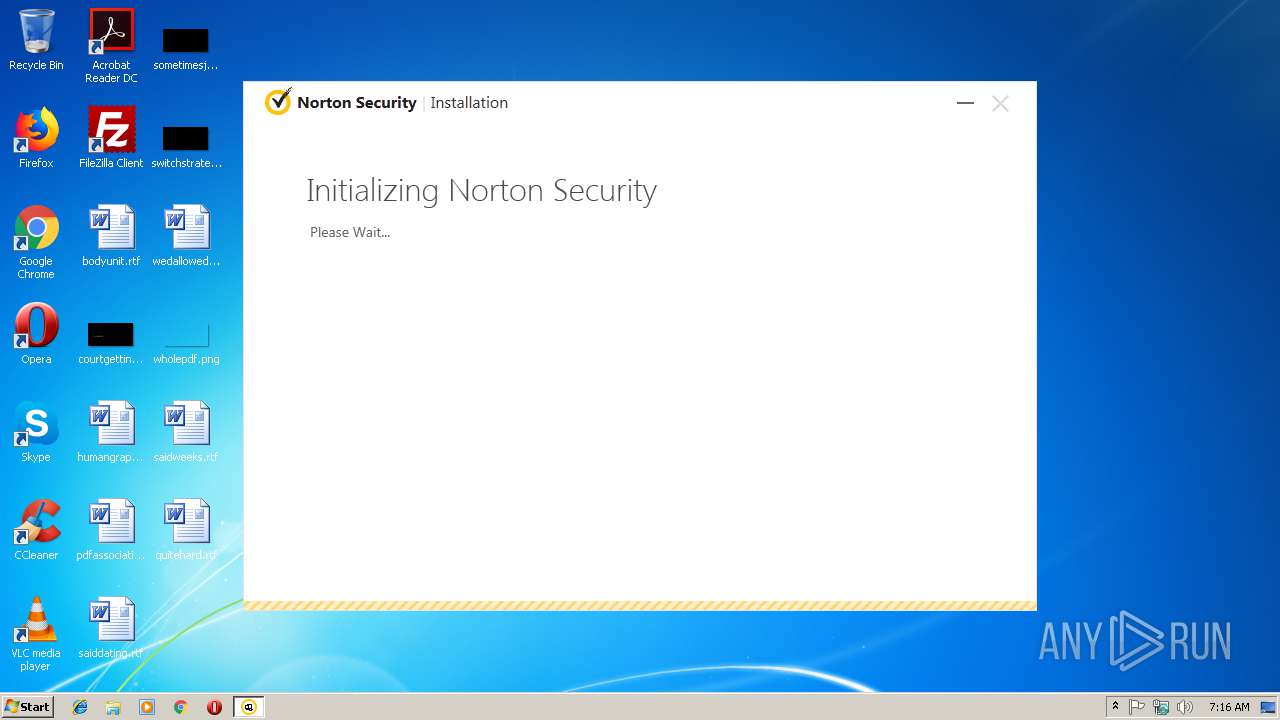Open the Recycle Bin desktop icon
Viewport: 1280px width, 720px height.
[36, 40]
